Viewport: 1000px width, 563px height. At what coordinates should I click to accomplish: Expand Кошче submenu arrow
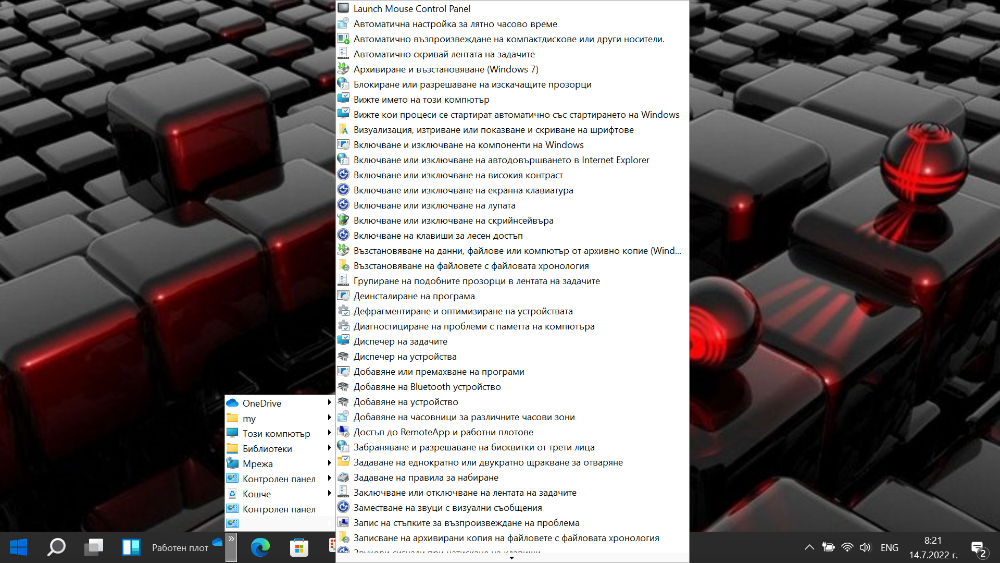point(329,494)
